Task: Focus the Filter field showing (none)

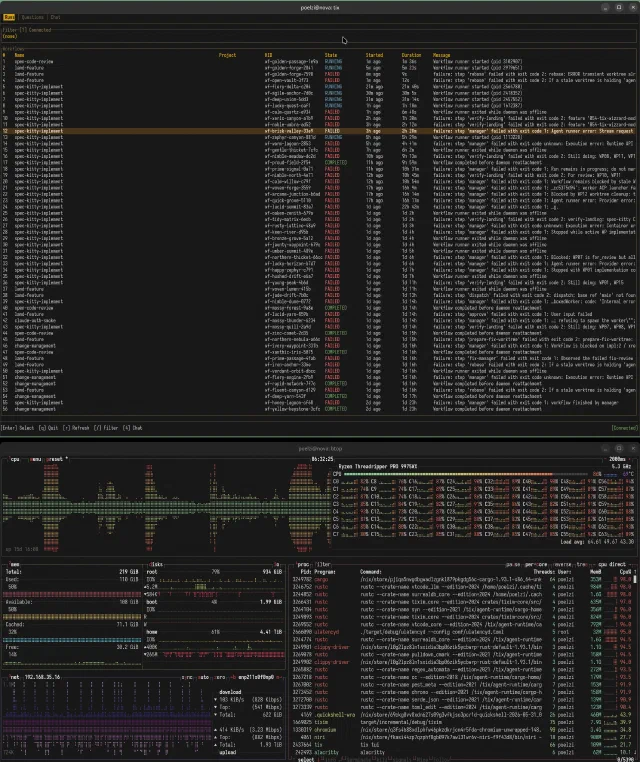Action: coord(319,36)
